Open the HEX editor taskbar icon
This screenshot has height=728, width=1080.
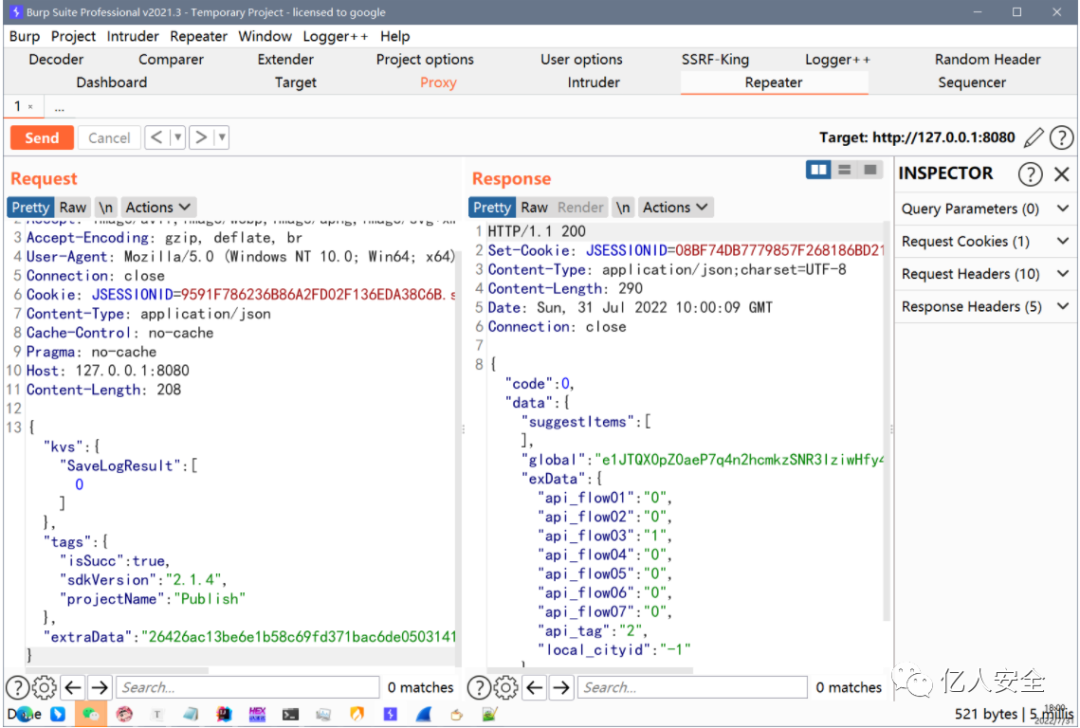(257, 714)
